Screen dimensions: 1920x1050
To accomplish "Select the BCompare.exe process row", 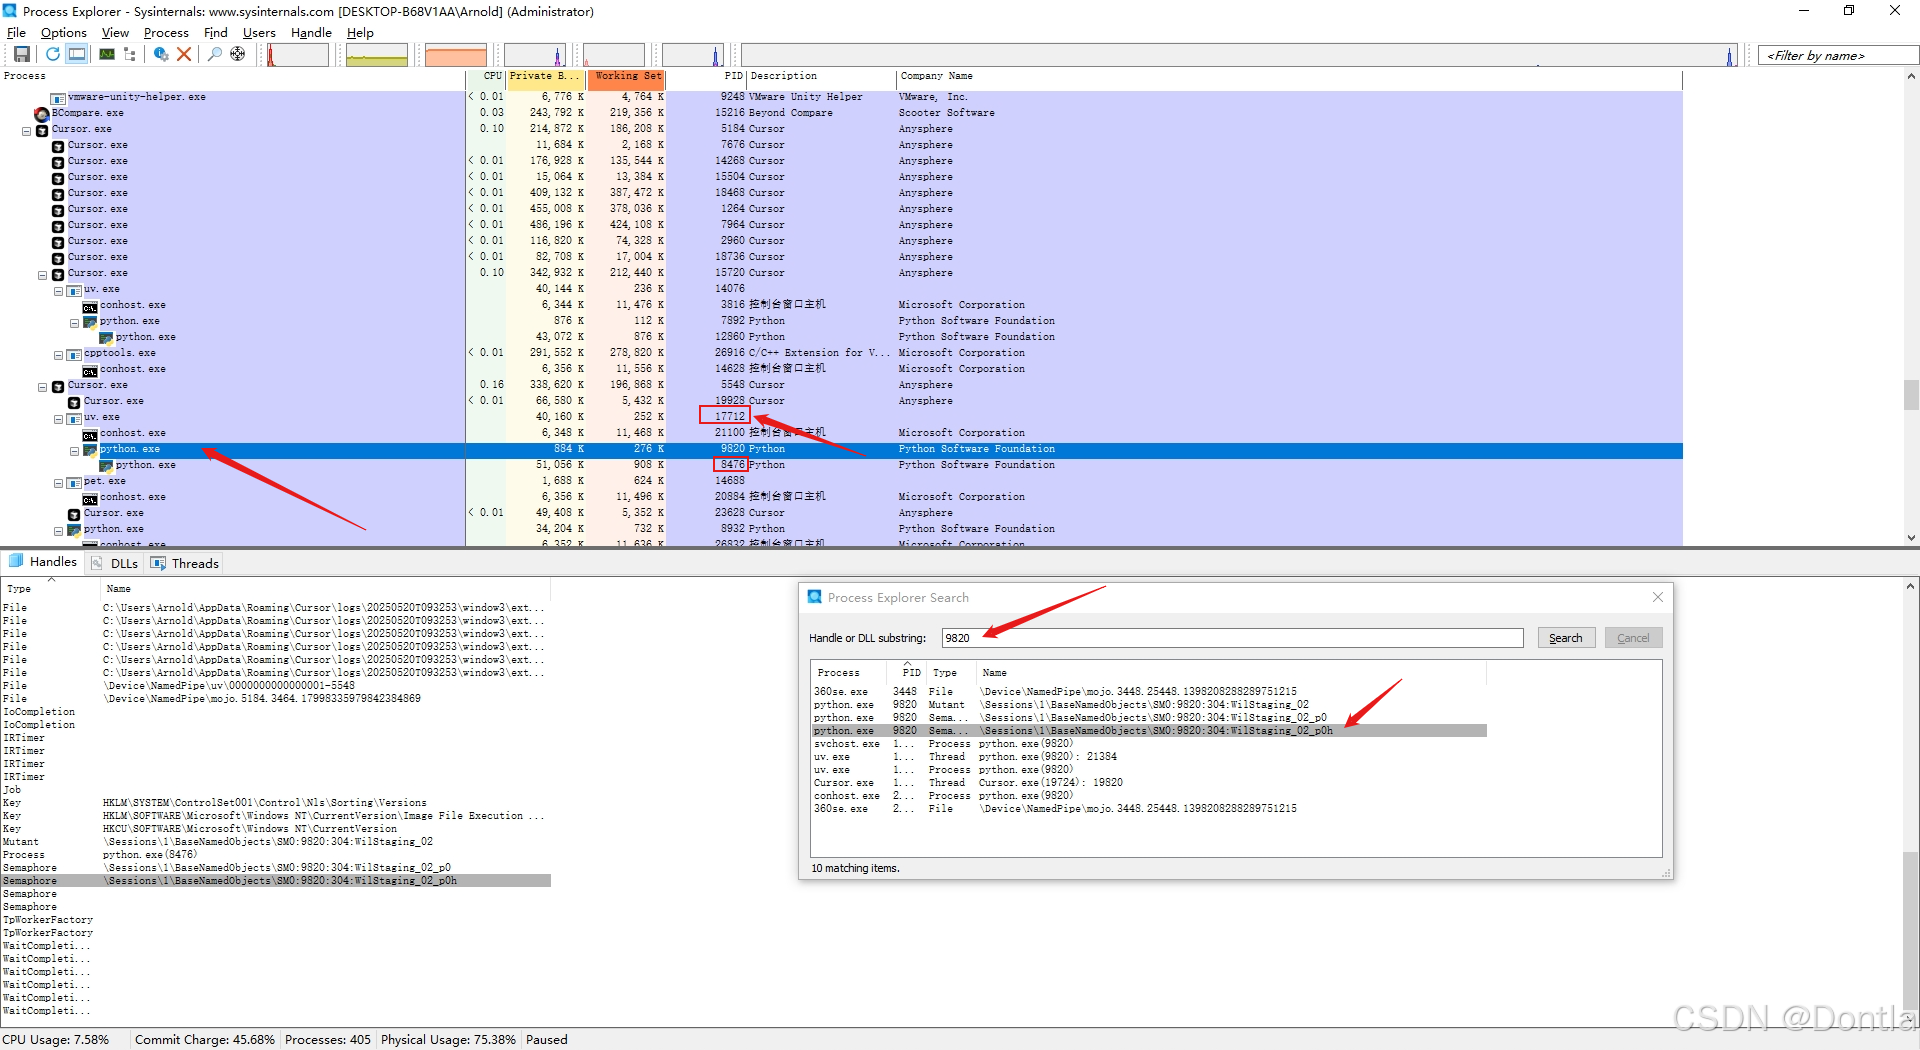I will coord(841,113).
